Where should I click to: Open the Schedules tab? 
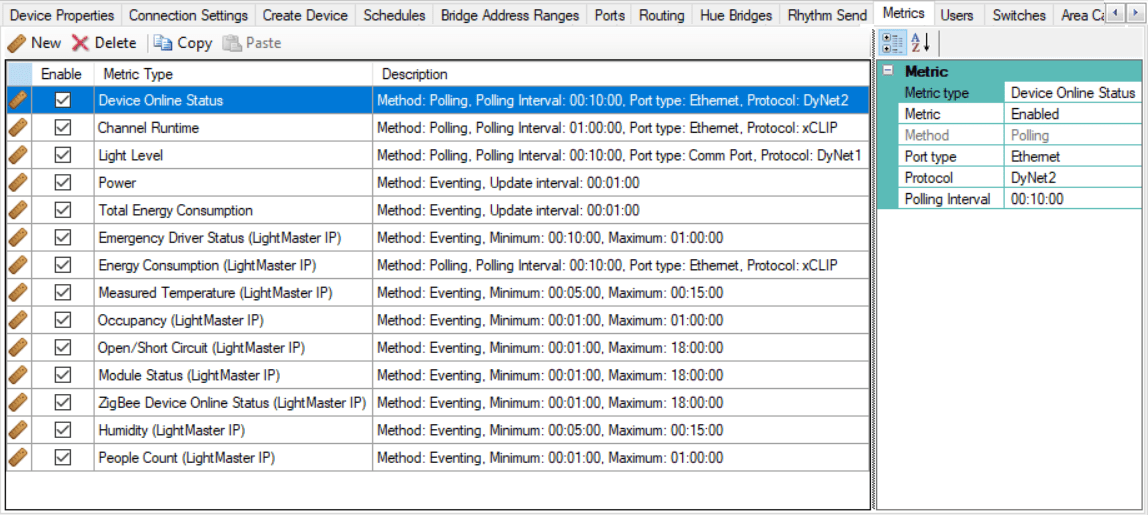point(394,15)
